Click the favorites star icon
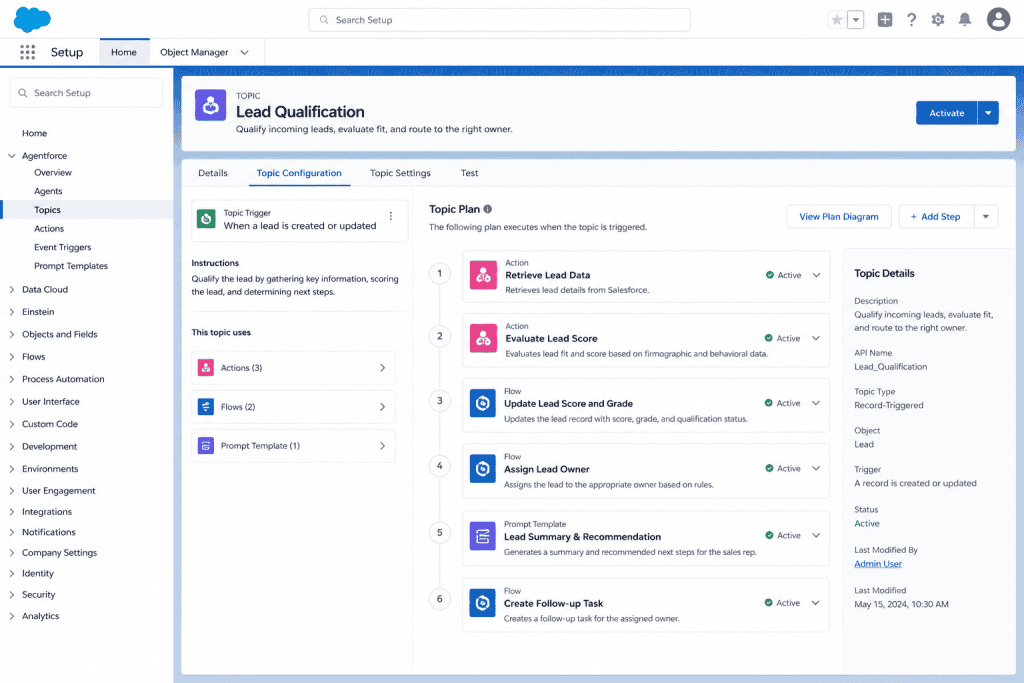 pos(837,20)
